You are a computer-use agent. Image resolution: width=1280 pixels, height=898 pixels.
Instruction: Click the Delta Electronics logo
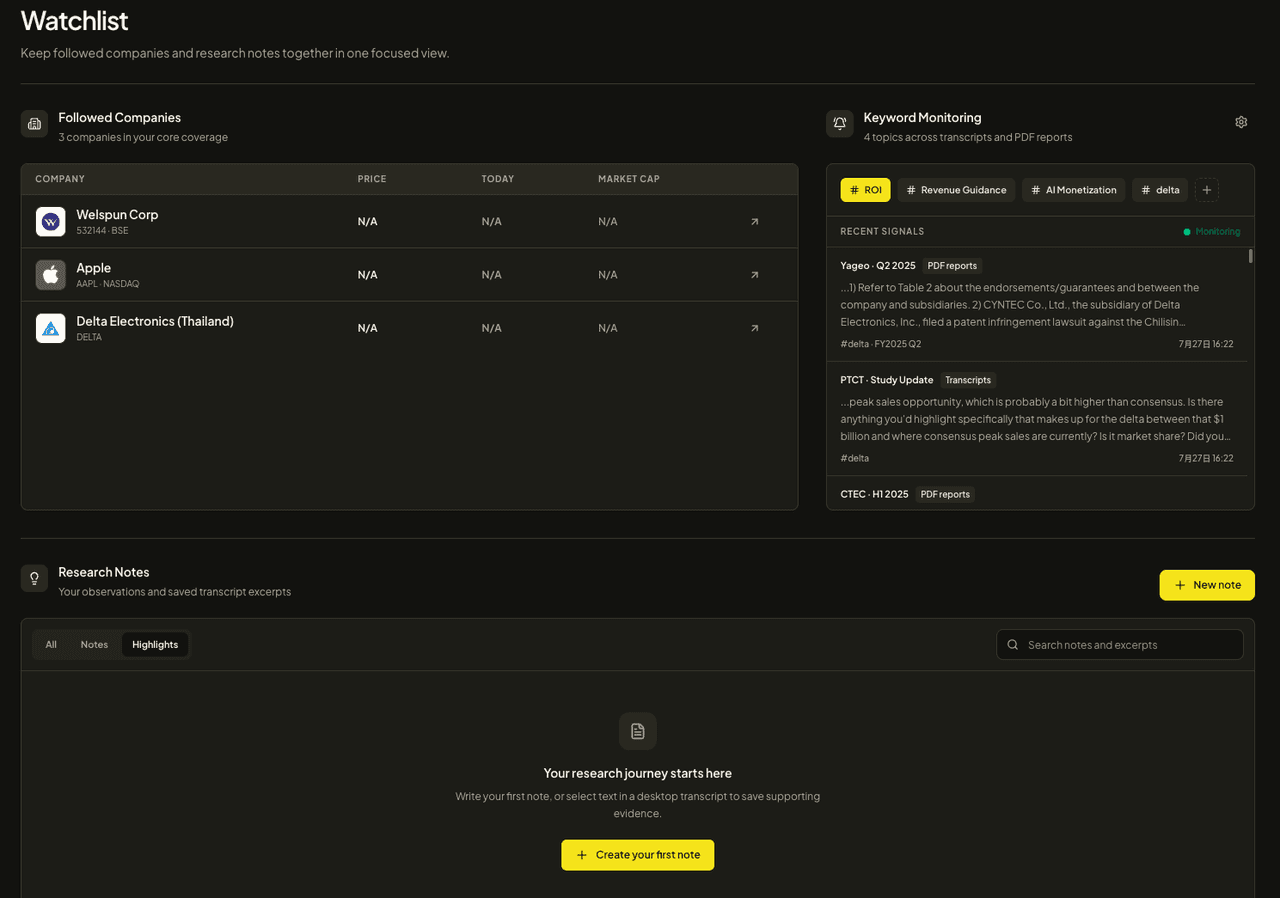[51, 328]
